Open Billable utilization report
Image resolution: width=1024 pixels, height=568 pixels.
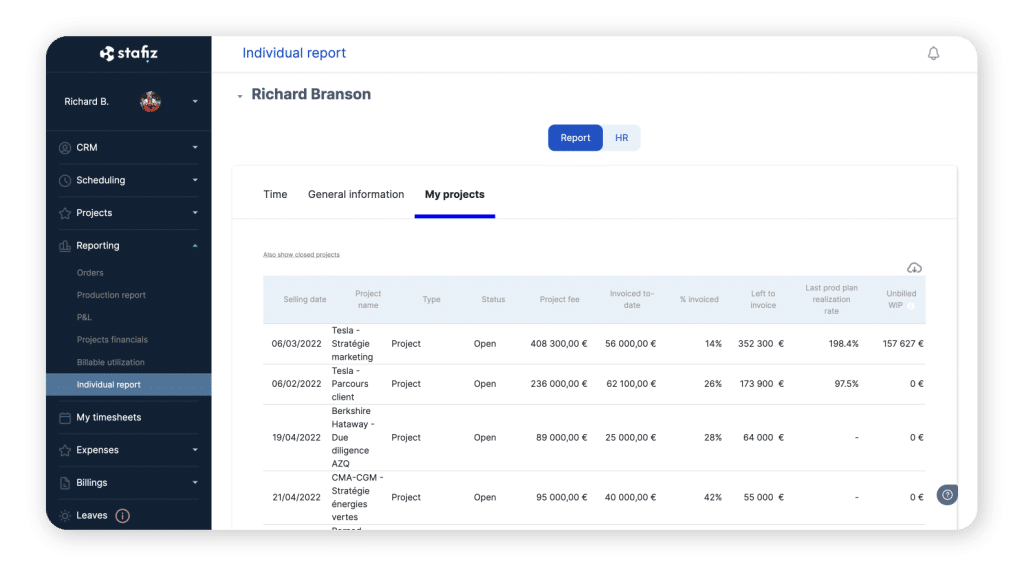click(x=110, y=362)
